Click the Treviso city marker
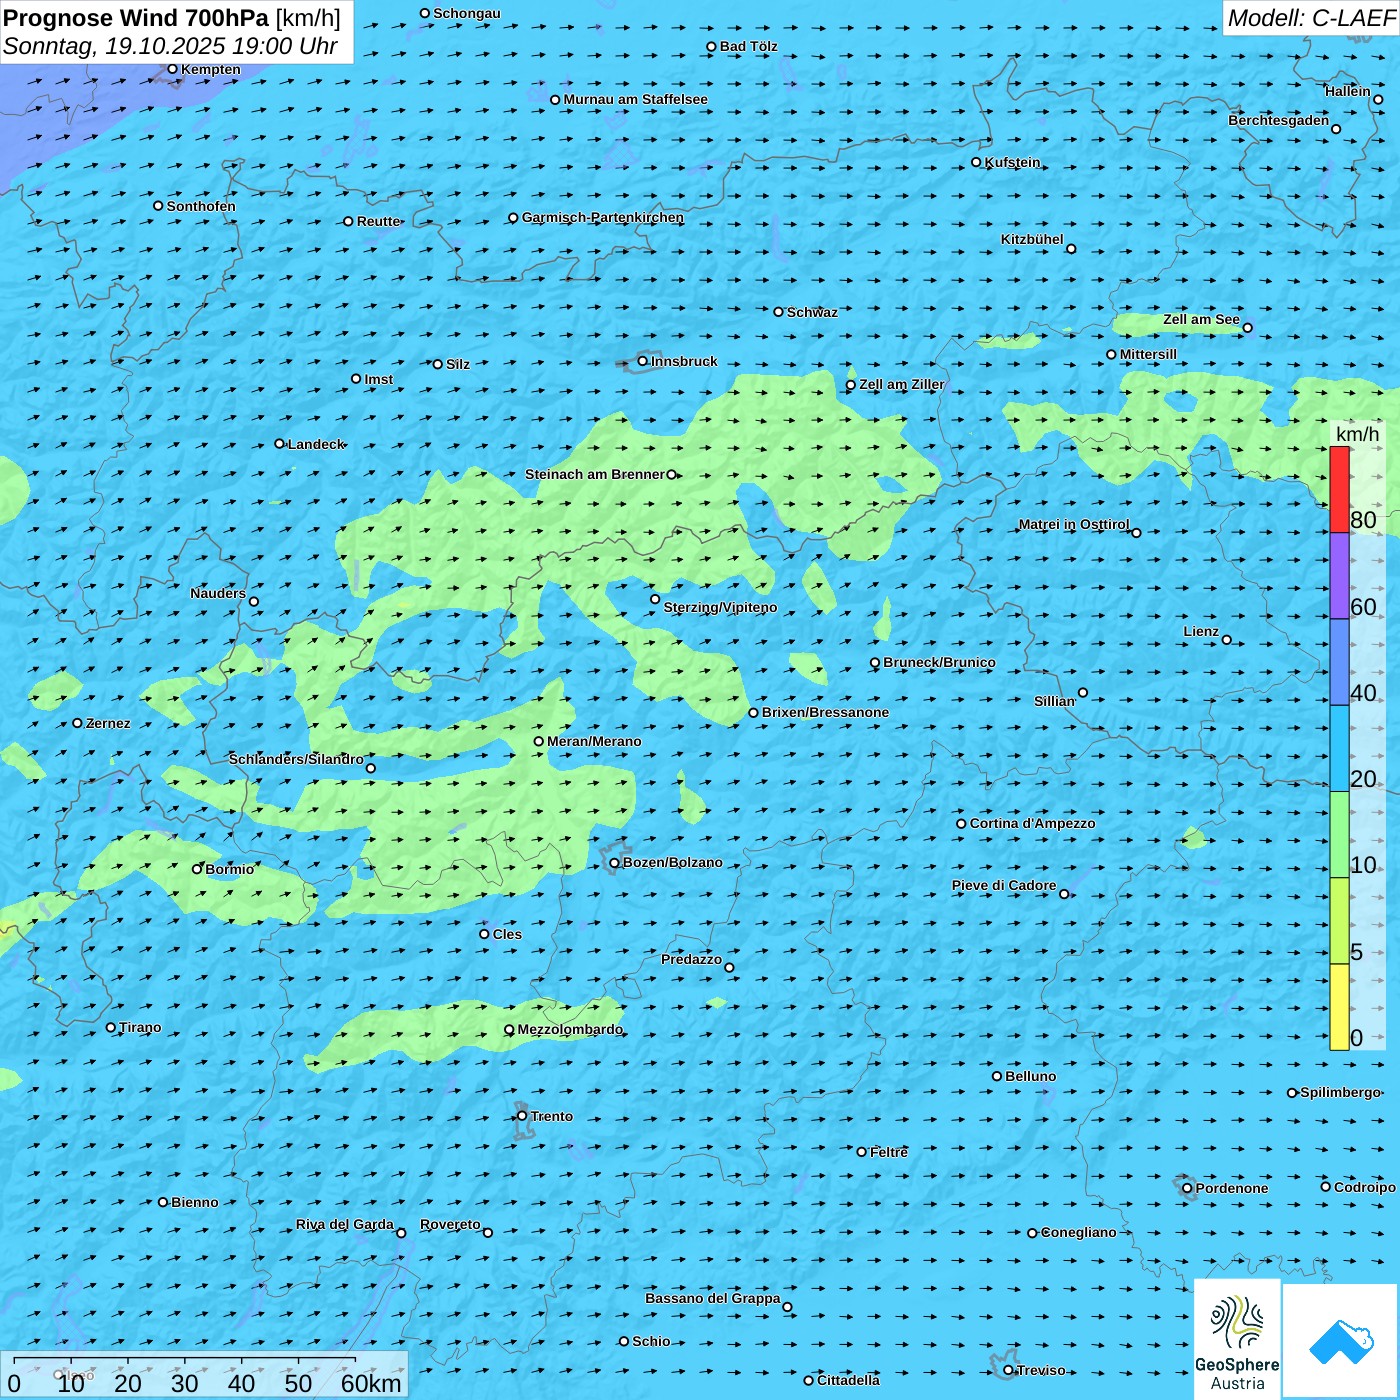 pos(1009,1370)
